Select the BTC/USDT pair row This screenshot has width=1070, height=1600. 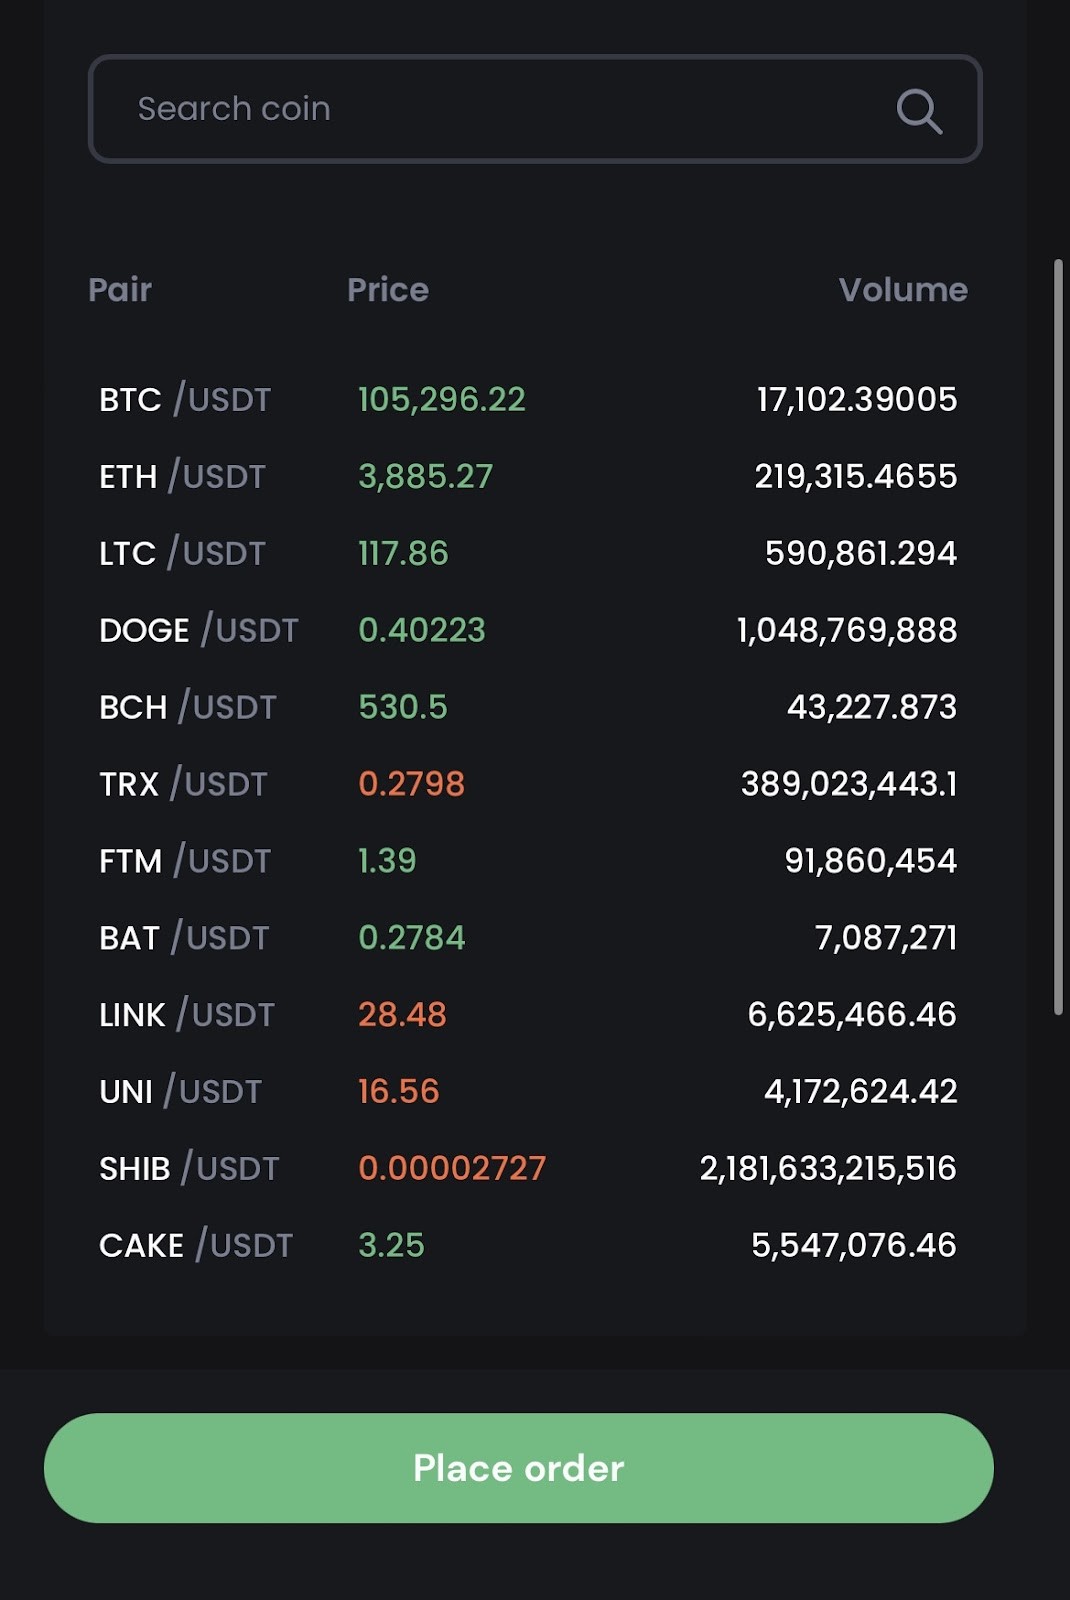tap(185, 400)
